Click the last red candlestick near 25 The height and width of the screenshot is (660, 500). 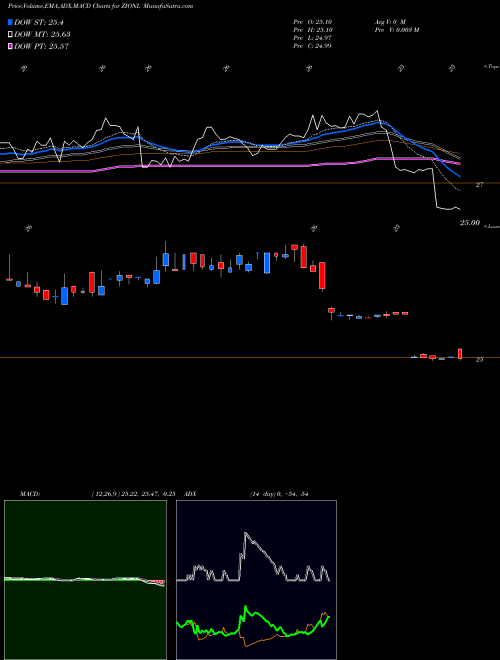tap(460, 354)
